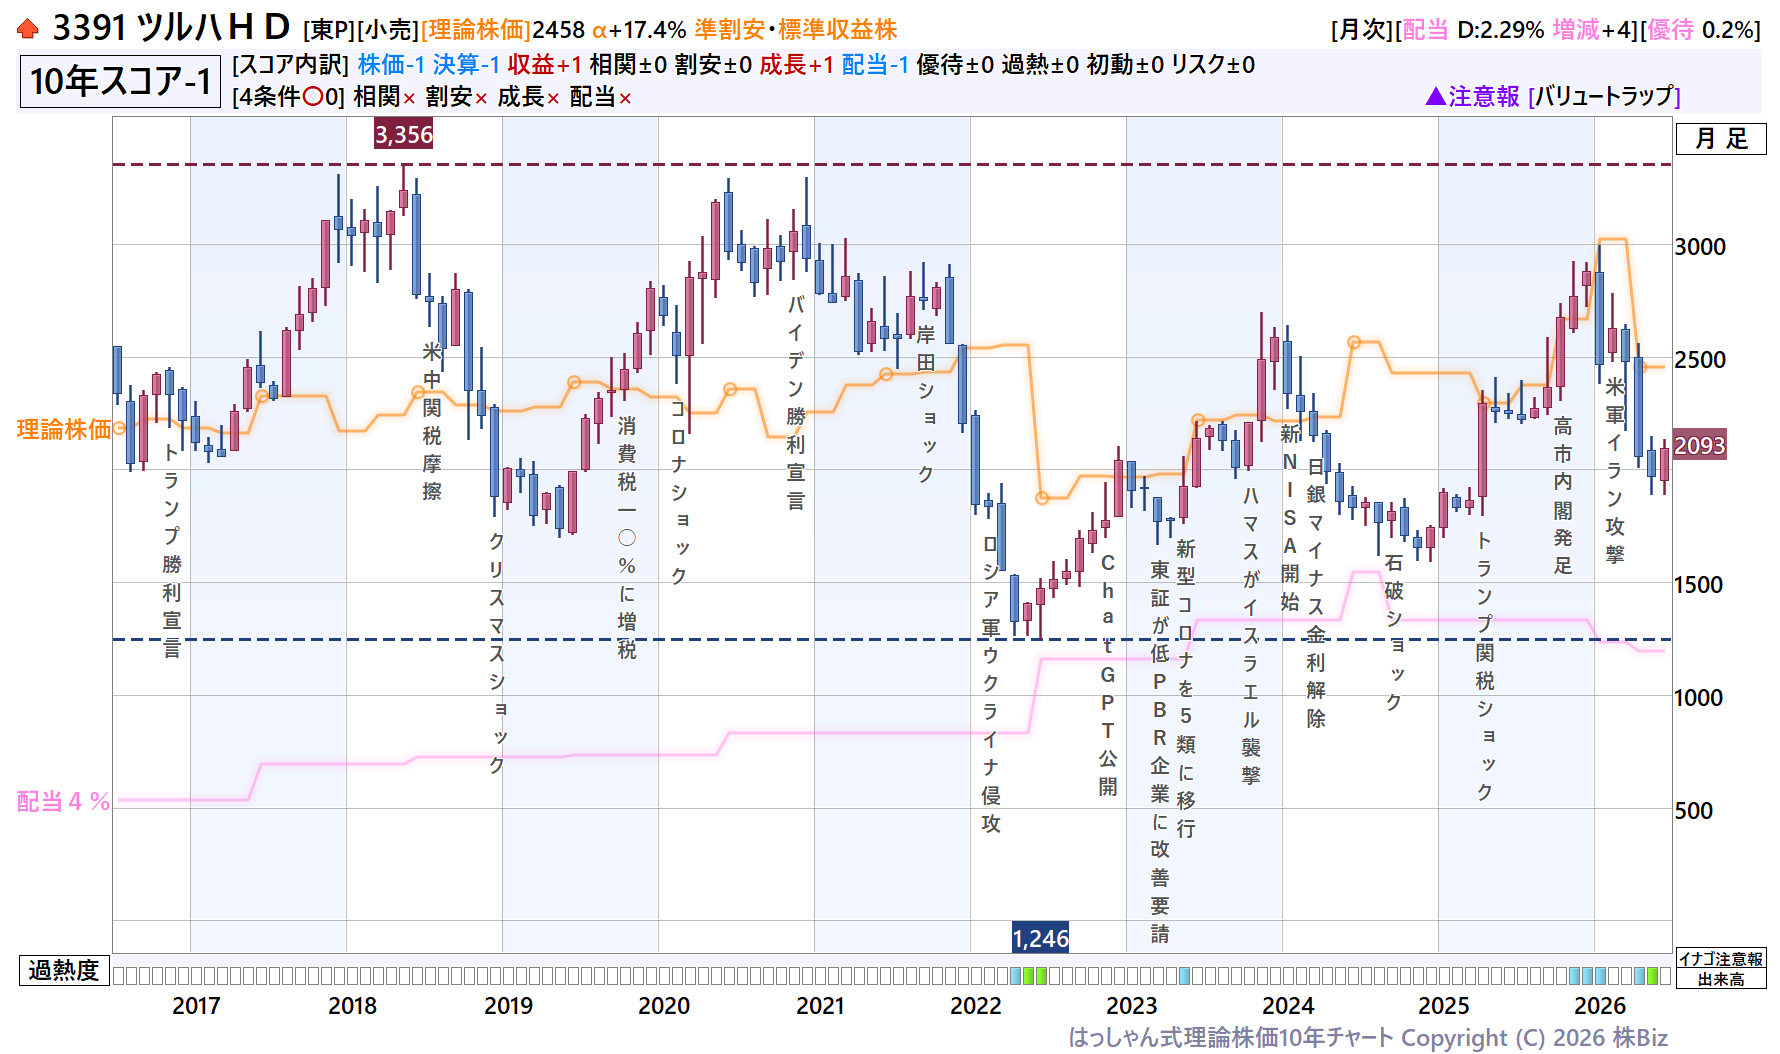Click the 準割安・標準収益株 classification

point(796,30)
